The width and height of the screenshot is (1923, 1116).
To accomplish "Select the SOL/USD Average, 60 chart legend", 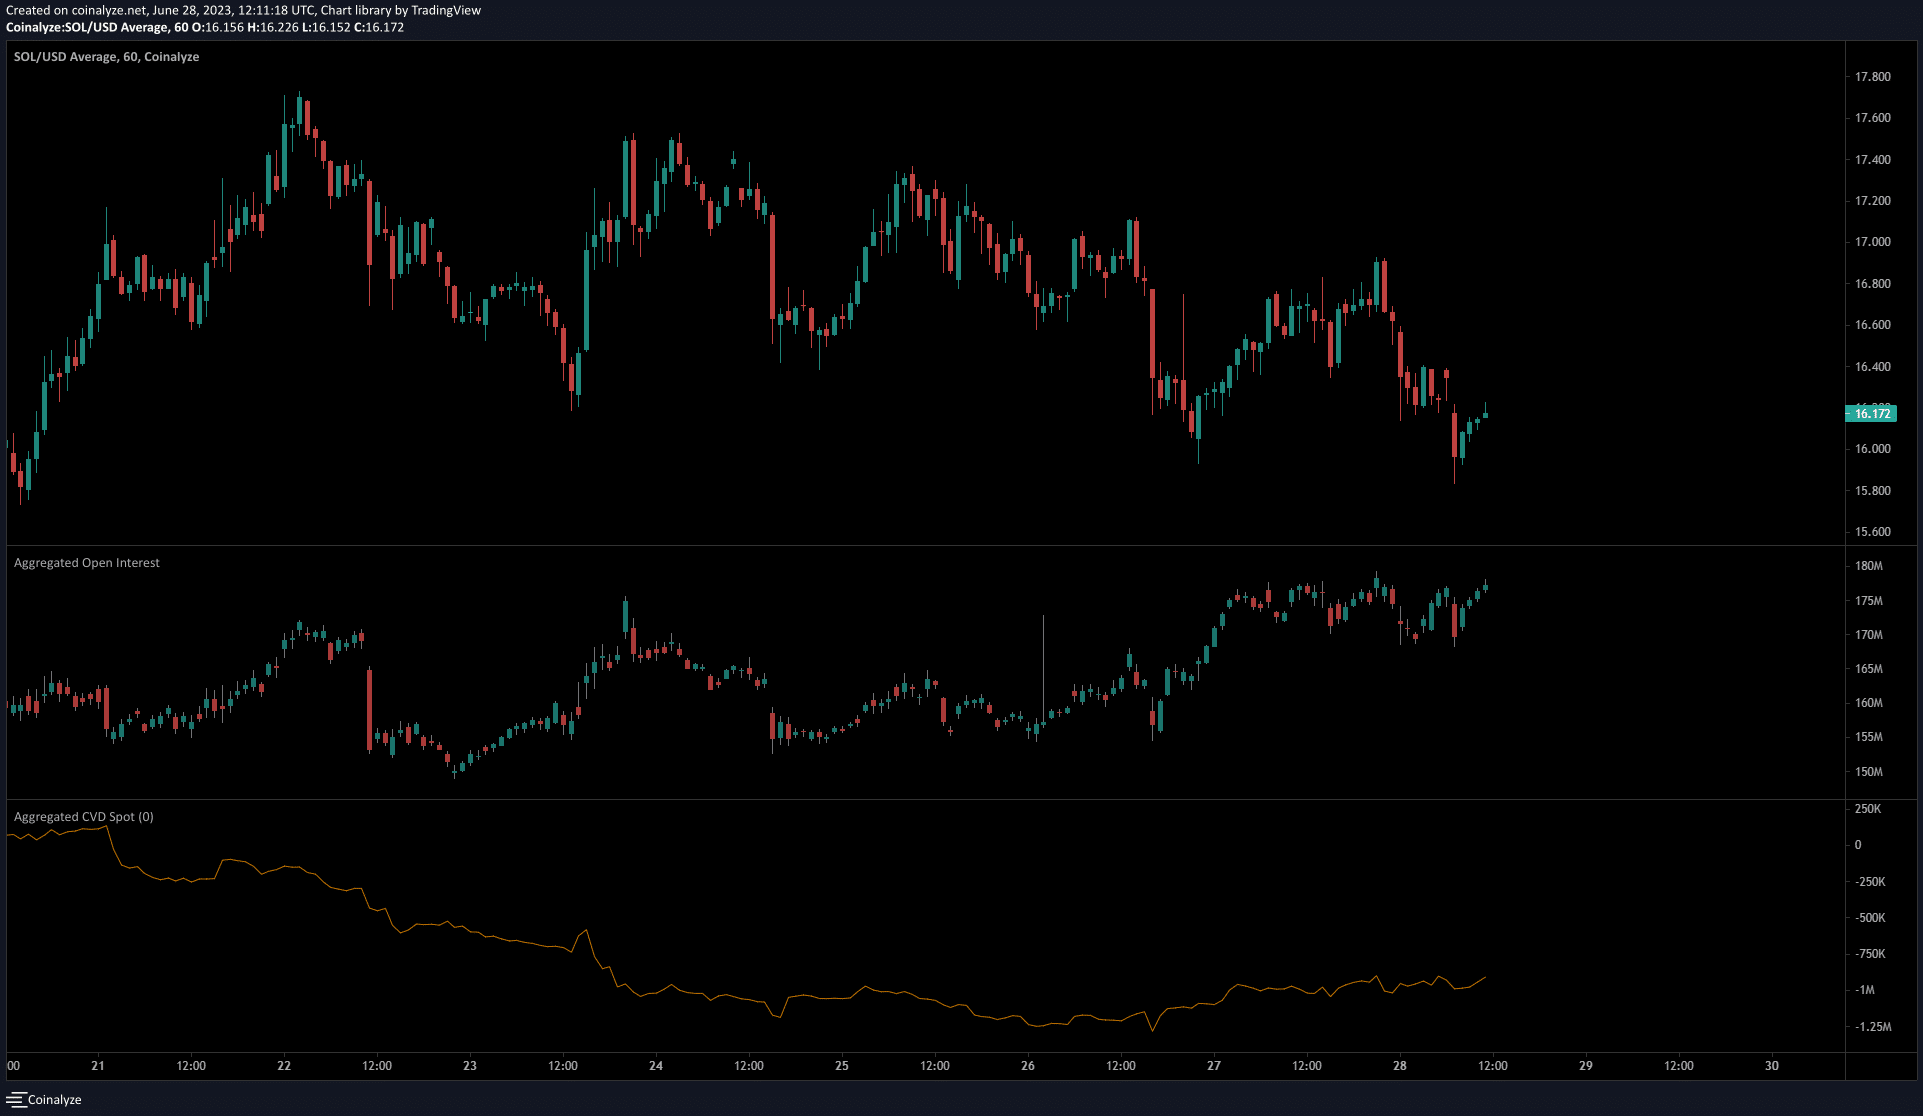I will 106,57.
